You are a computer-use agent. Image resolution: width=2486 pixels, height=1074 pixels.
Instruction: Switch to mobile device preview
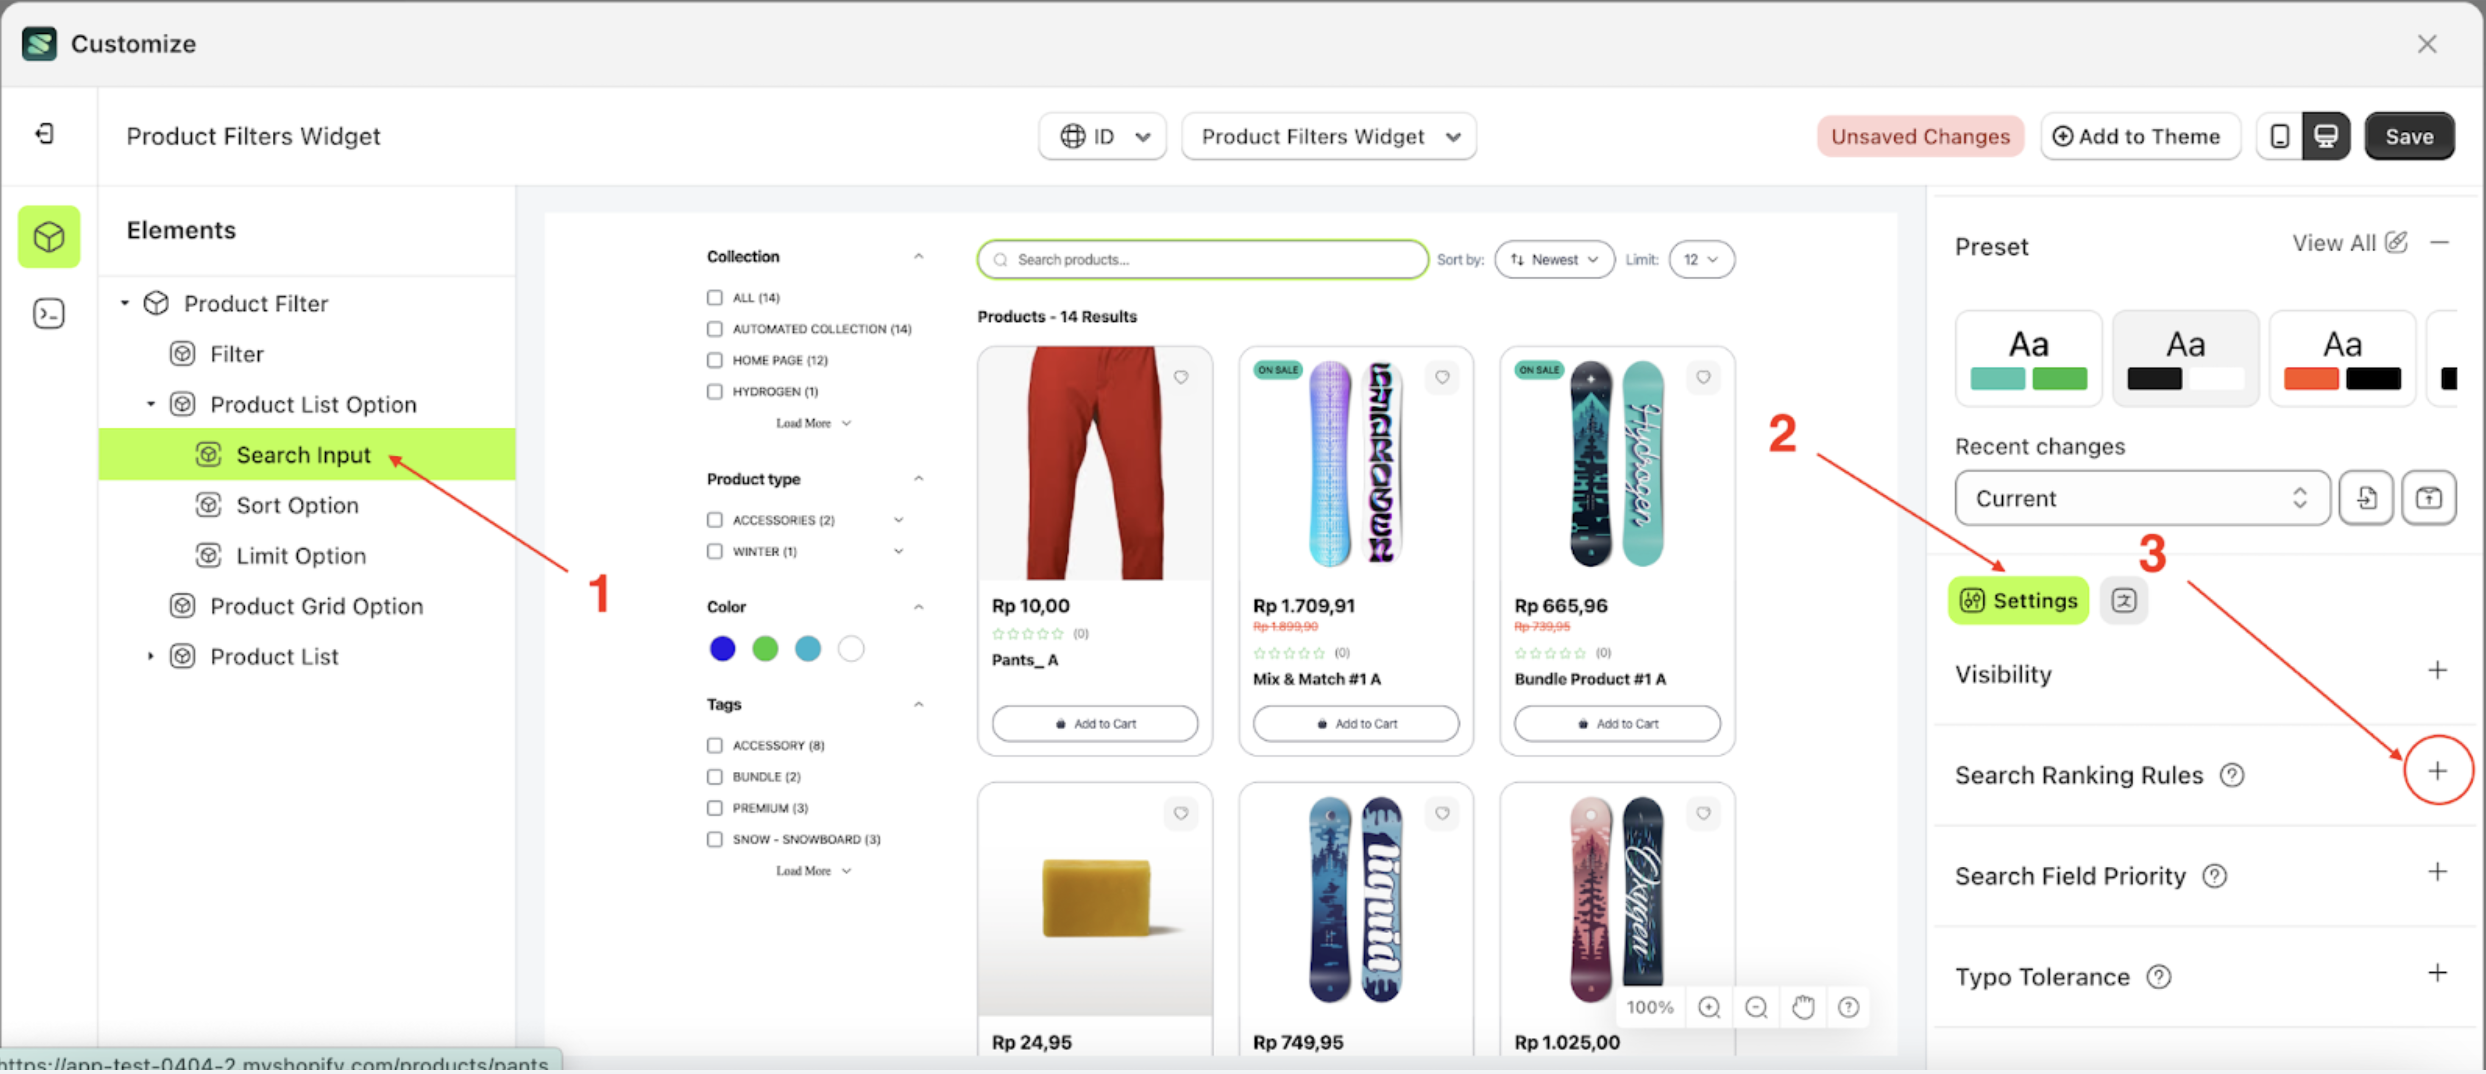click(2279, 136)
